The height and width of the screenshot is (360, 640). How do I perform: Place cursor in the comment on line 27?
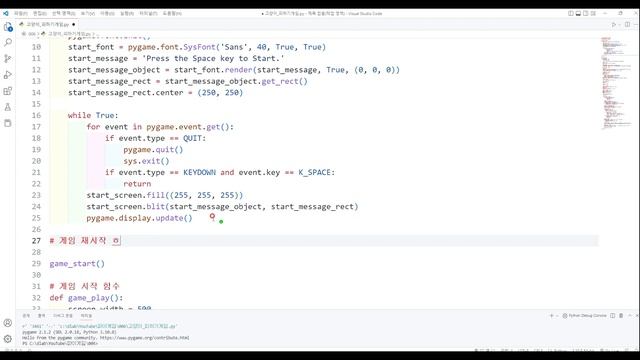pos(85,241)
